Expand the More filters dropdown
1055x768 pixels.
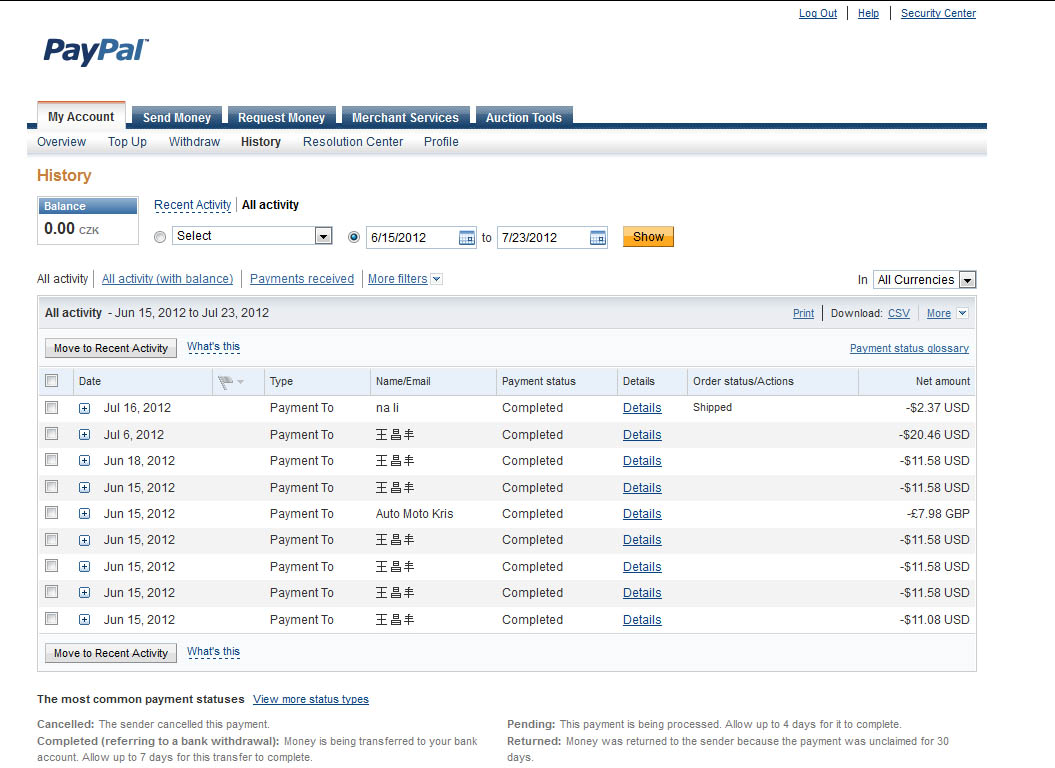click(436, 279)
